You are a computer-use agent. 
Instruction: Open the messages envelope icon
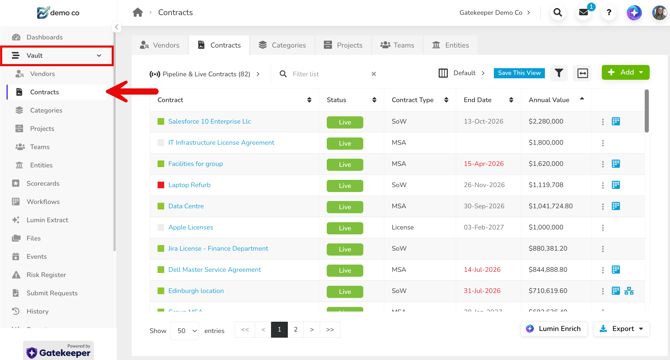(x=583, y=12)
